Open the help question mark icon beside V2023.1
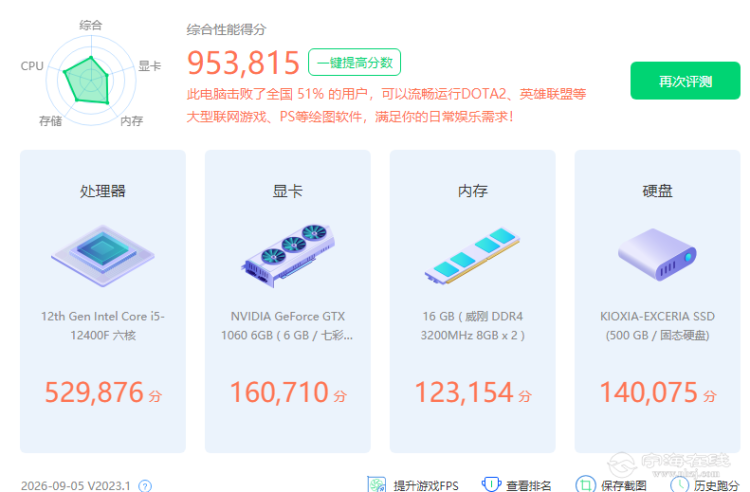This screenshot has width=750, height=492. [145, 486]
